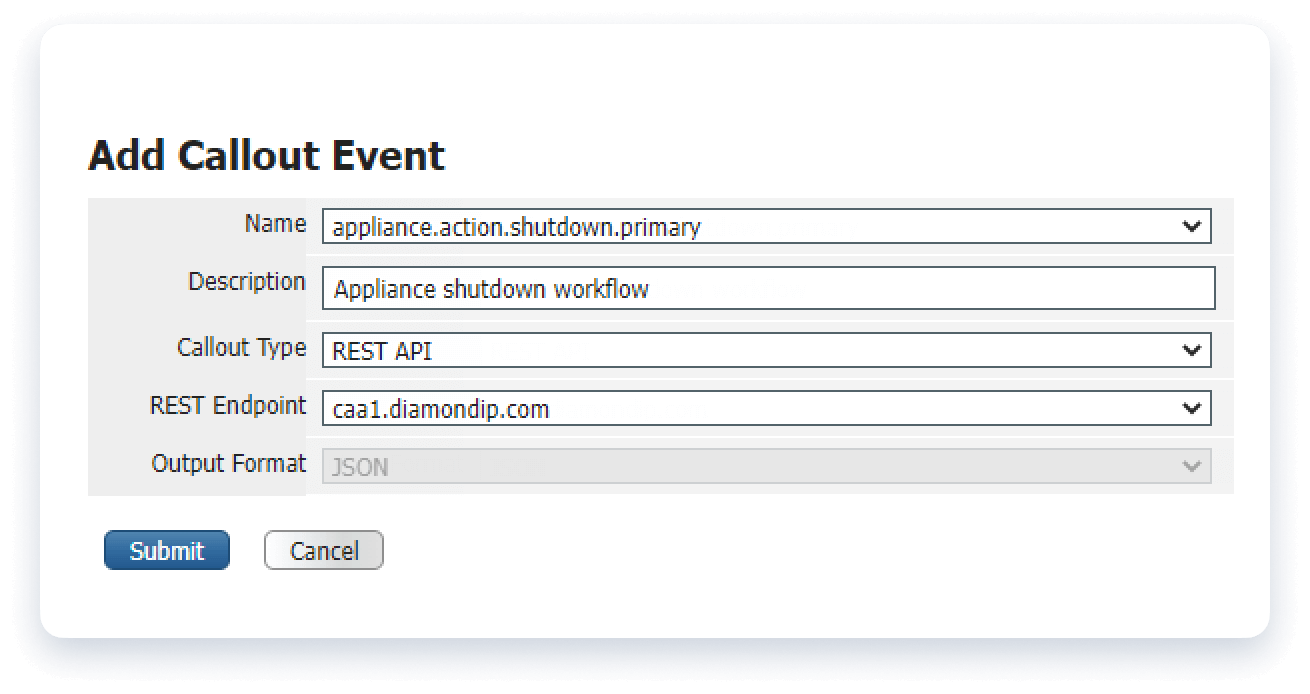Submit the new callout event
The image size is (1310, 694).
[x=166, y=550]
